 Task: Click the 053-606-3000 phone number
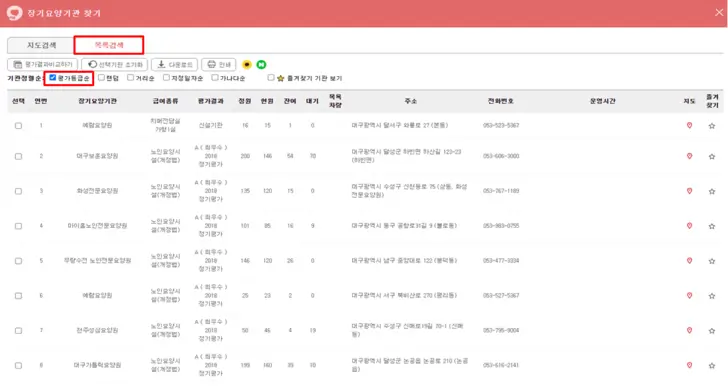501,156
